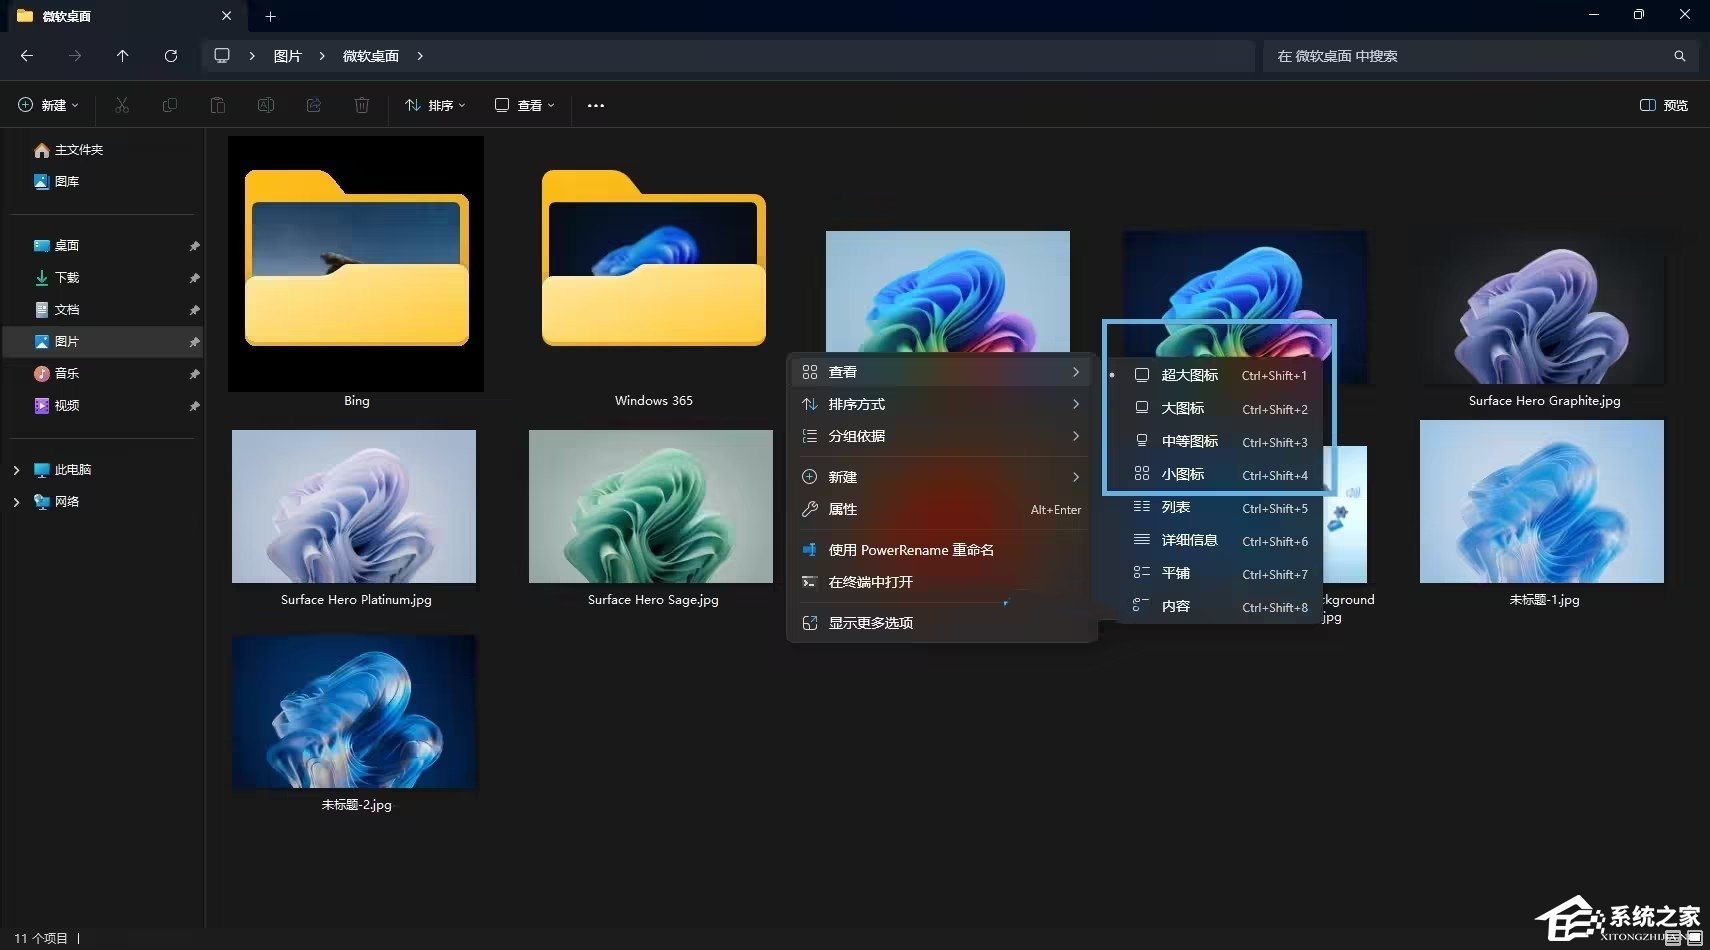Click 在终端中打开 menu entry
1710x950 pixels.
click(941, 582)
